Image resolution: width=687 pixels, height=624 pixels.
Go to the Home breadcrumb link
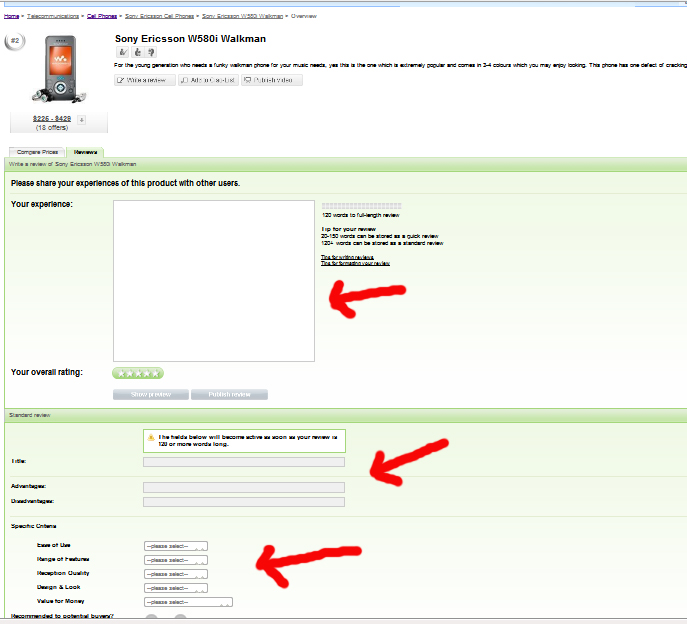coord(11,16)
